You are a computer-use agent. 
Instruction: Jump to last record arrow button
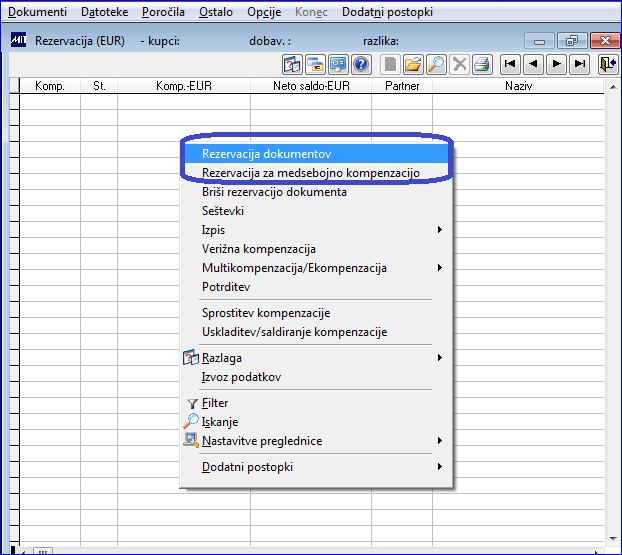click(580, 64)
